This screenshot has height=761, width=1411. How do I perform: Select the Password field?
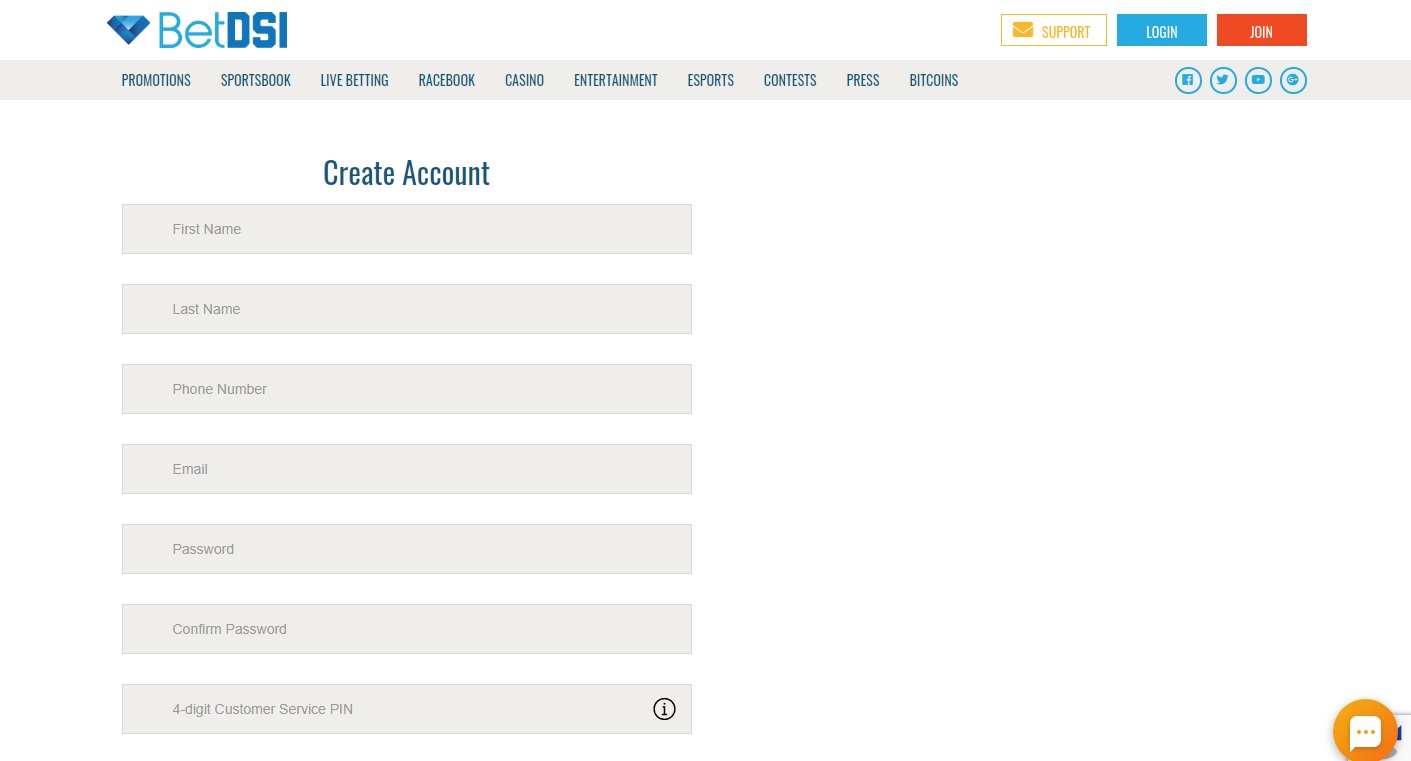[407, 549]
